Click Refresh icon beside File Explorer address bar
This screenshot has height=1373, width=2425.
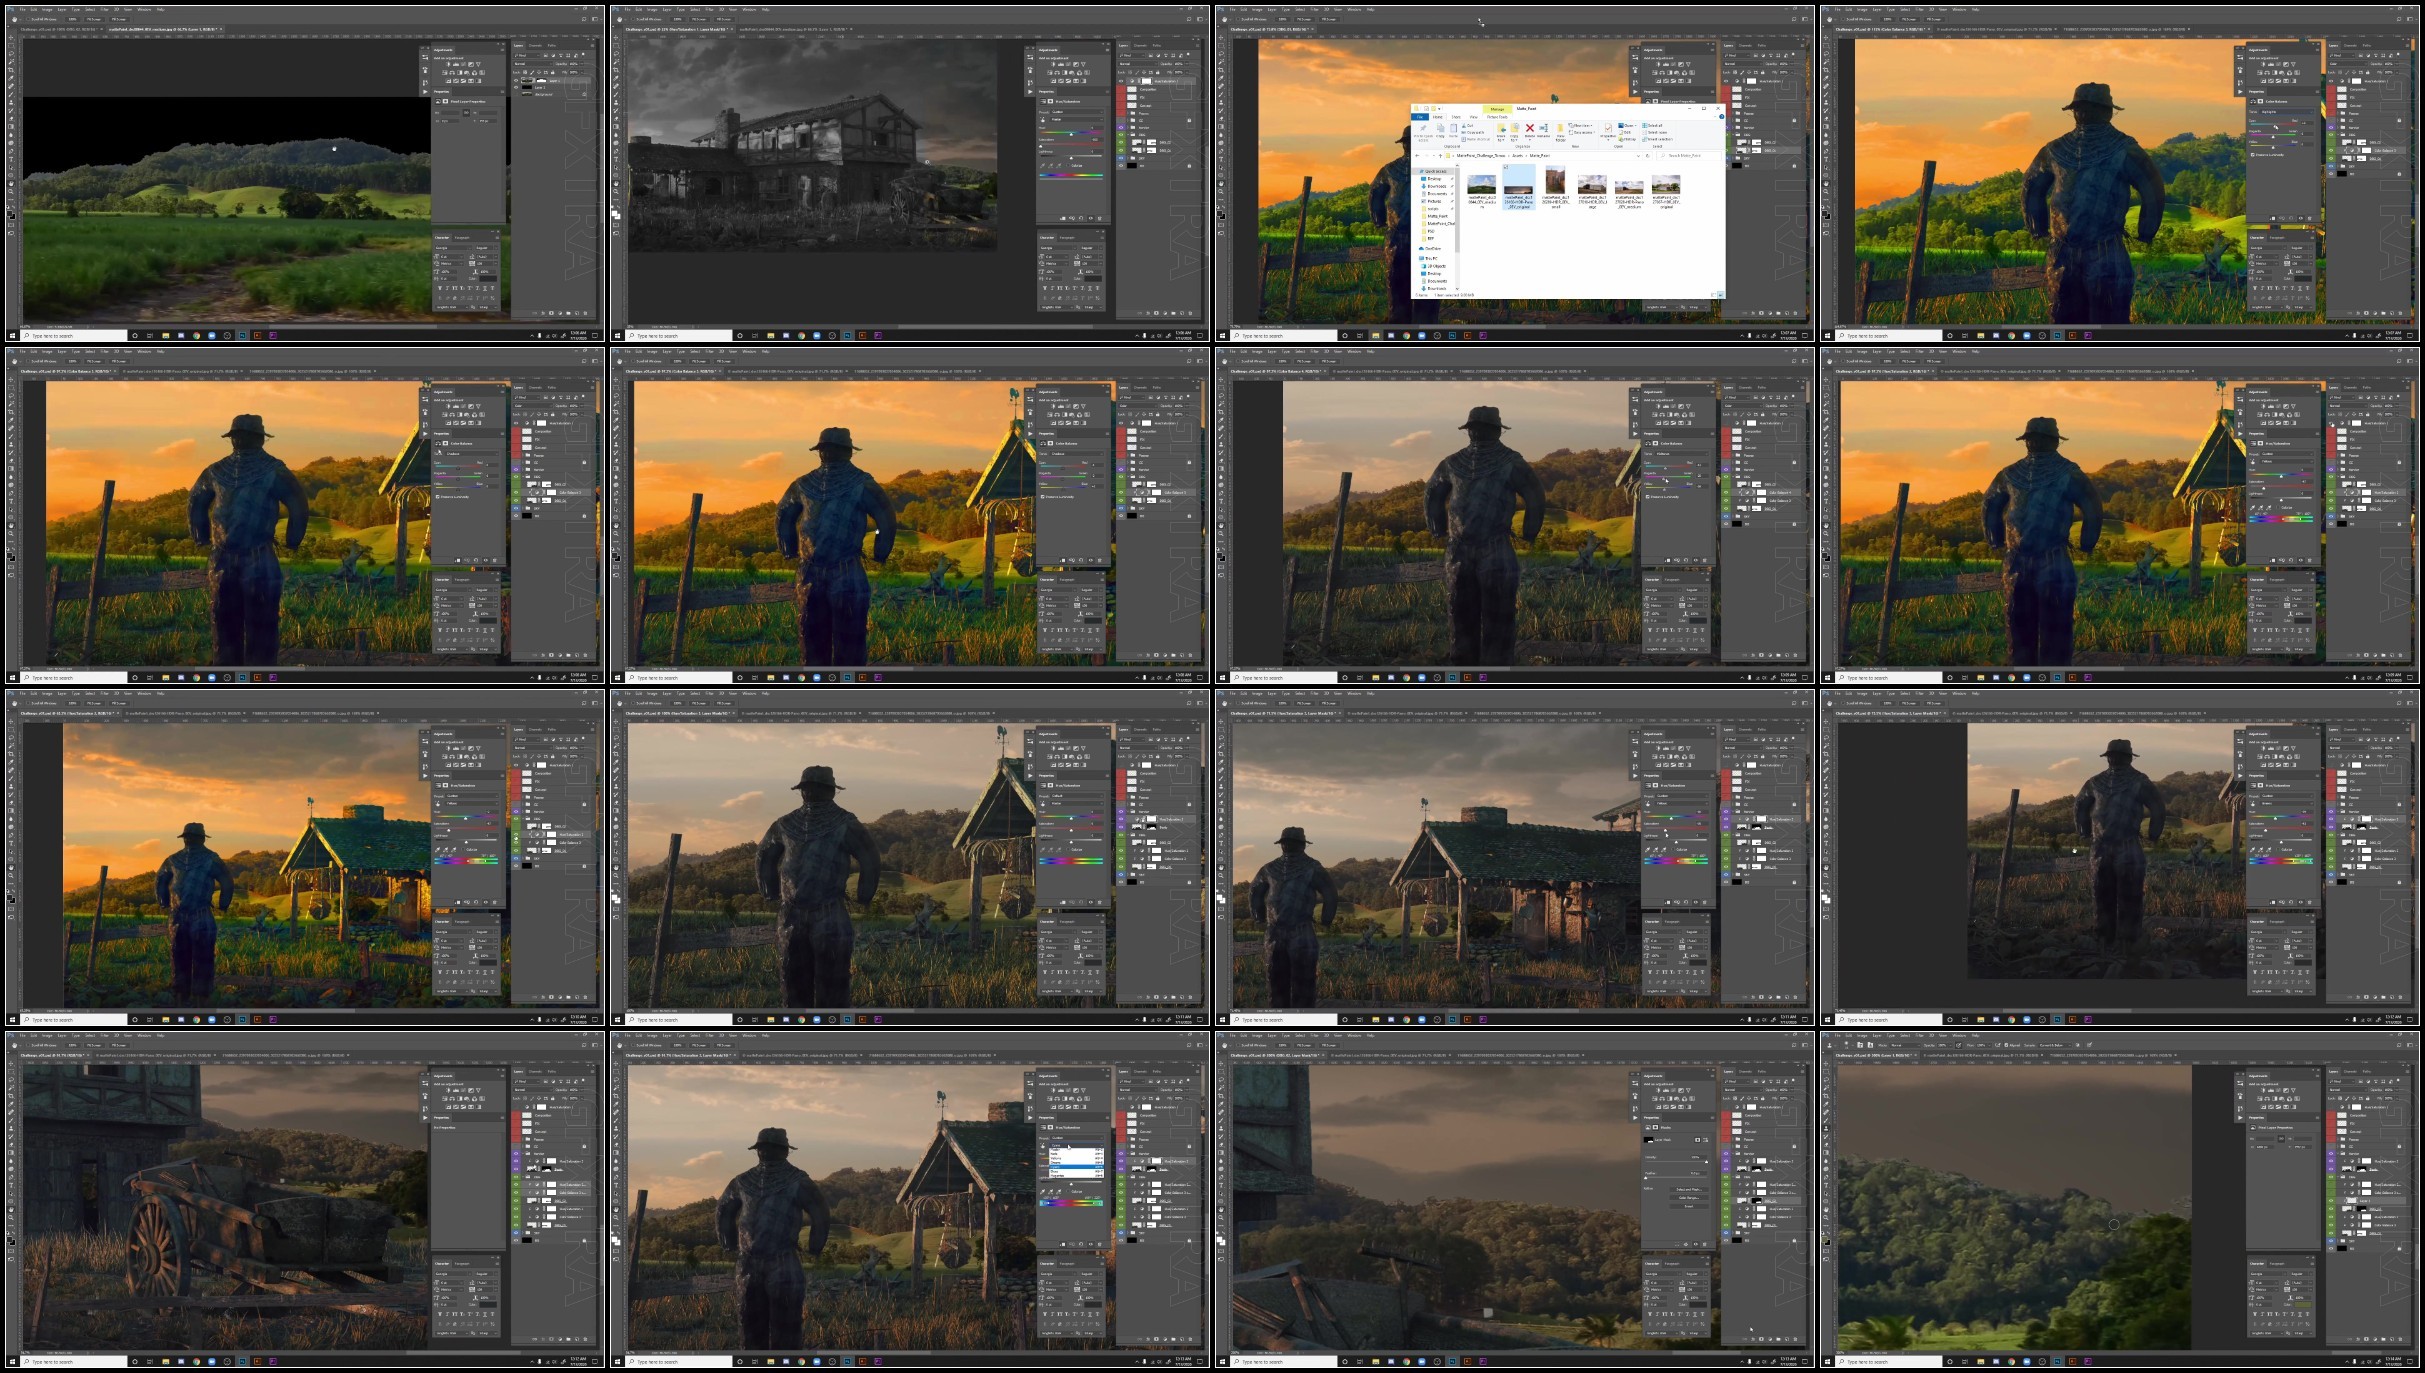[1648, 156]
